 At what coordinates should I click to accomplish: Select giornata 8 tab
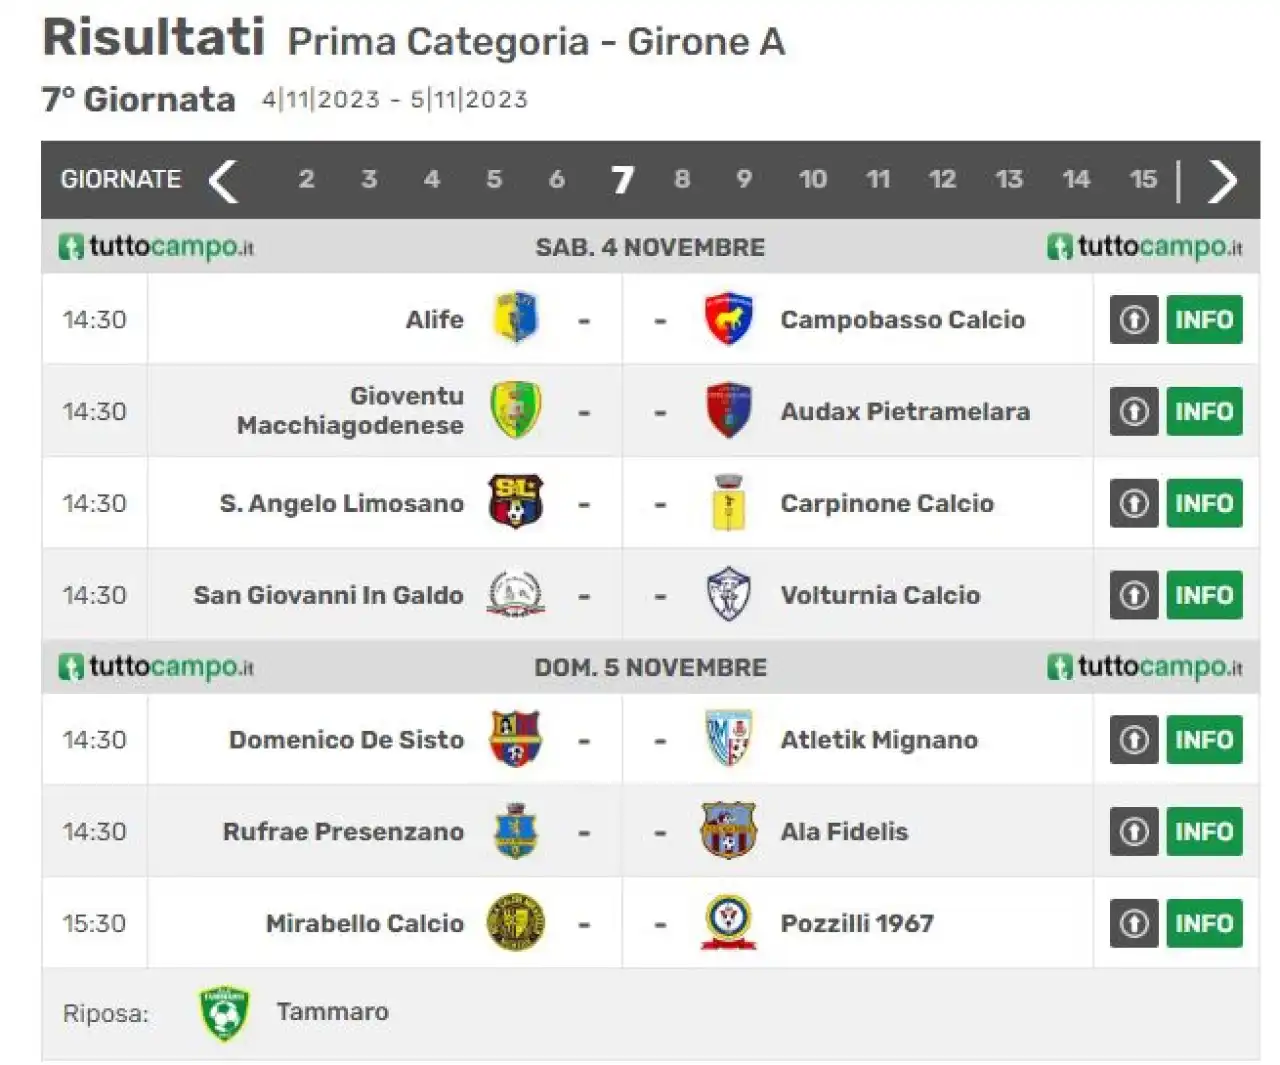pos(682,179)
